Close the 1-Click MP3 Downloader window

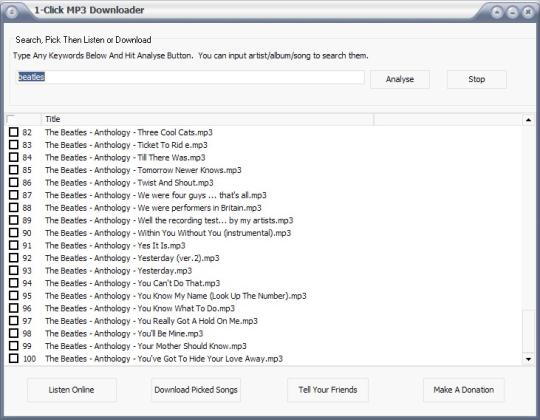point(528,13)
